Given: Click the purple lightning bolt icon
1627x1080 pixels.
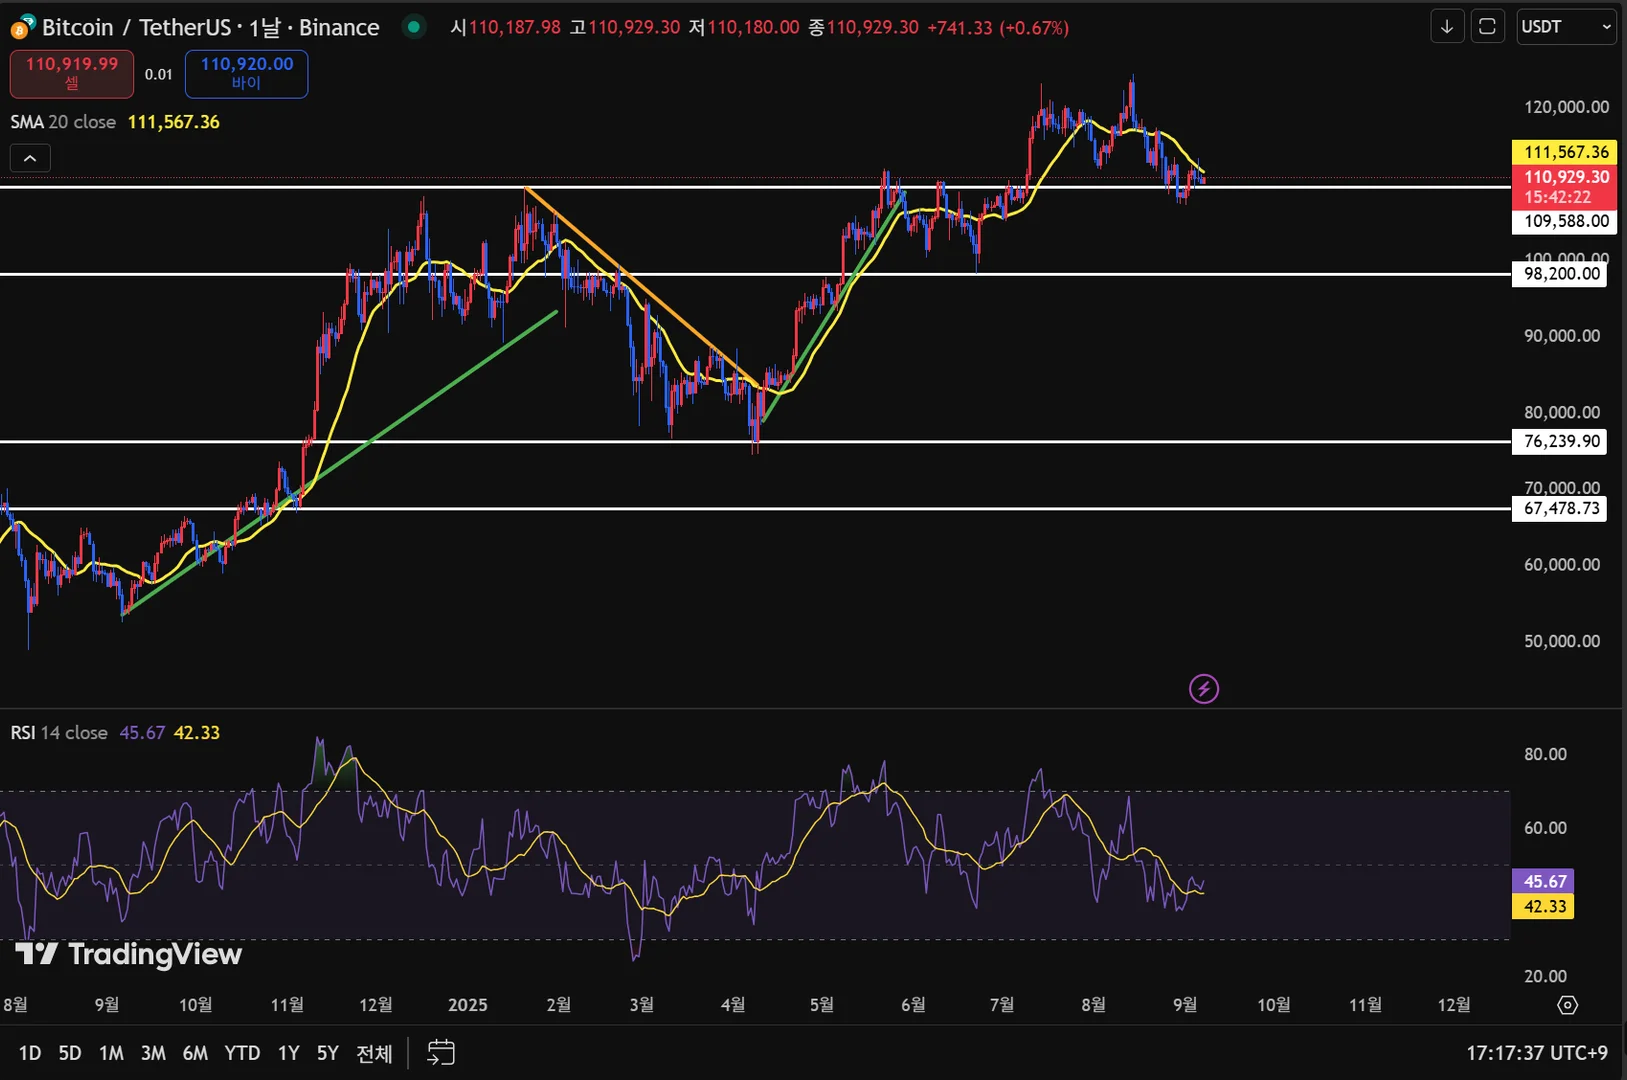Looking at the screenshot, I should tap(1203, 688).
